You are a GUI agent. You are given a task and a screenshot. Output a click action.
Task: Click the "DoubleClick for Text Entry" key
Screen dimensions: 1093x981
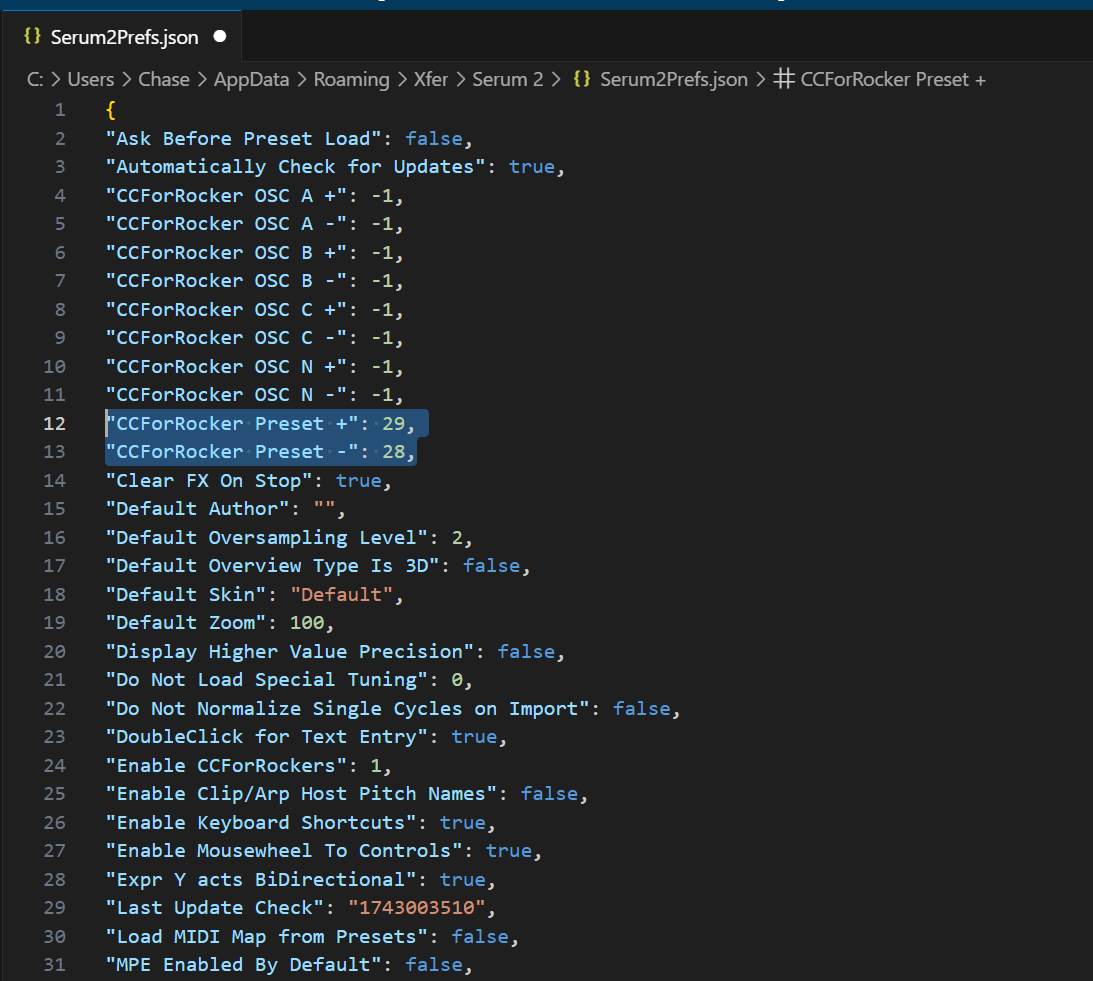[266, 737]
